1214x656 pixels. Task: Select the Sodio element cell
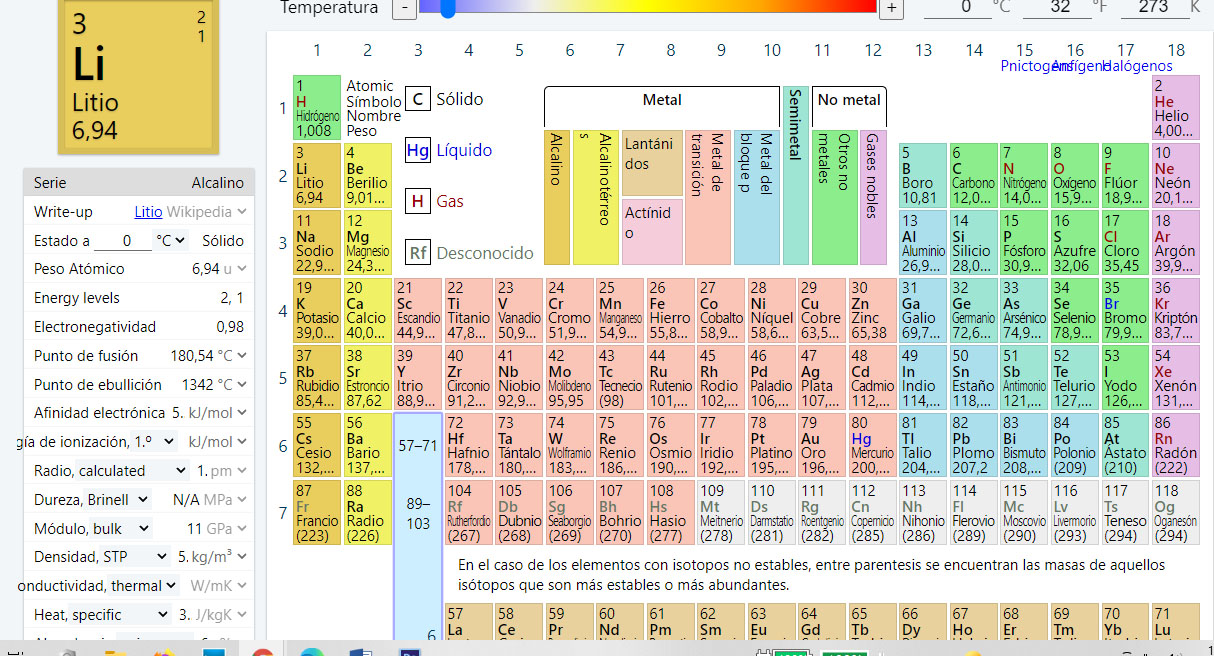pyautogui.click(x=317, y=243)
